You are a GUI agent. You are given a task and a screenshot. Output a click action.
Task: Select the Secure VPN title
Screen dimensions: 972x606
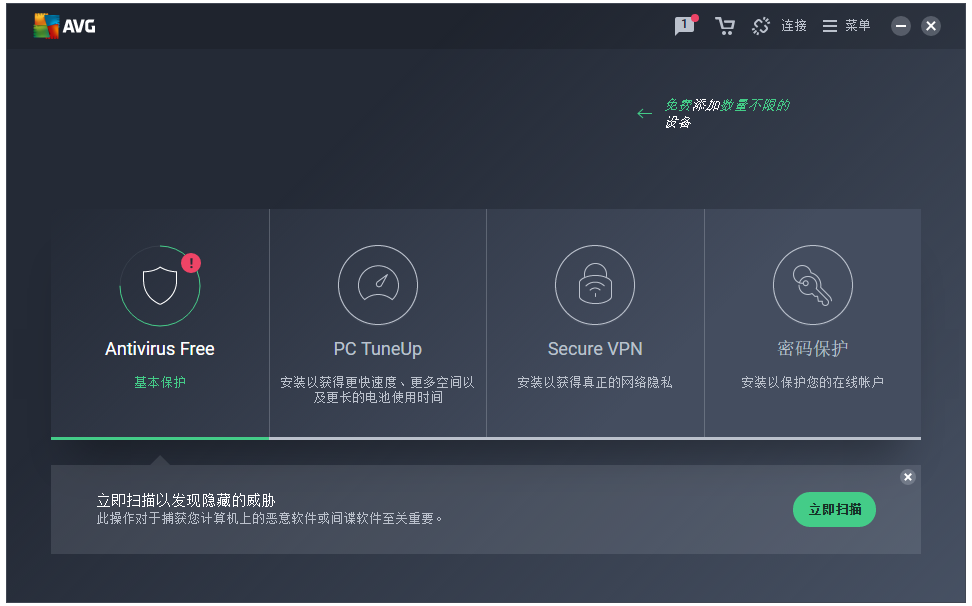pos(595,349)
